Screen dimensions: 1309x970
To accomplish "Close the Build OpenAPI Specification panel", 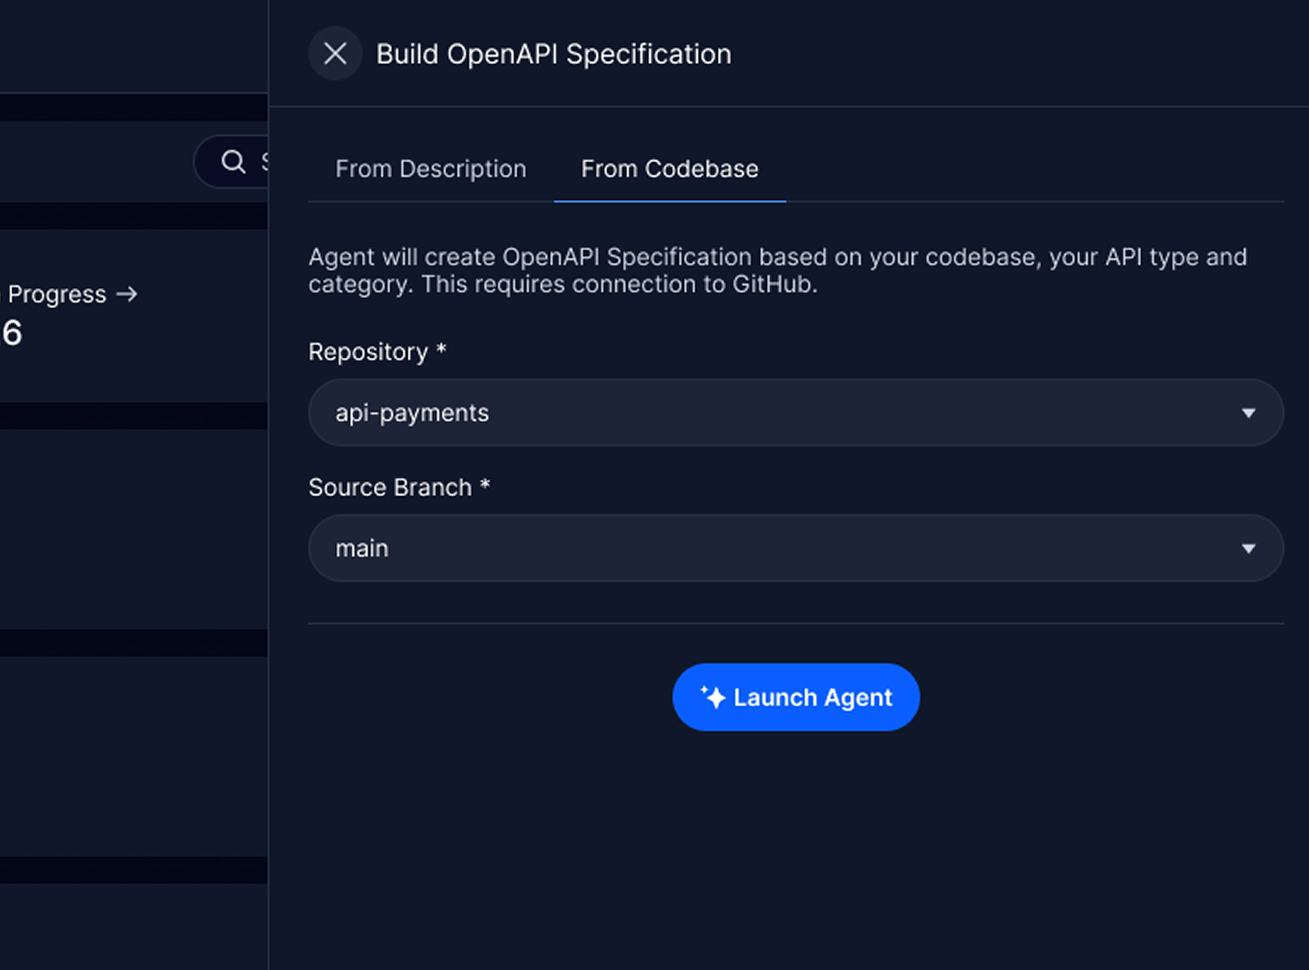I will (x=335, y=54).
